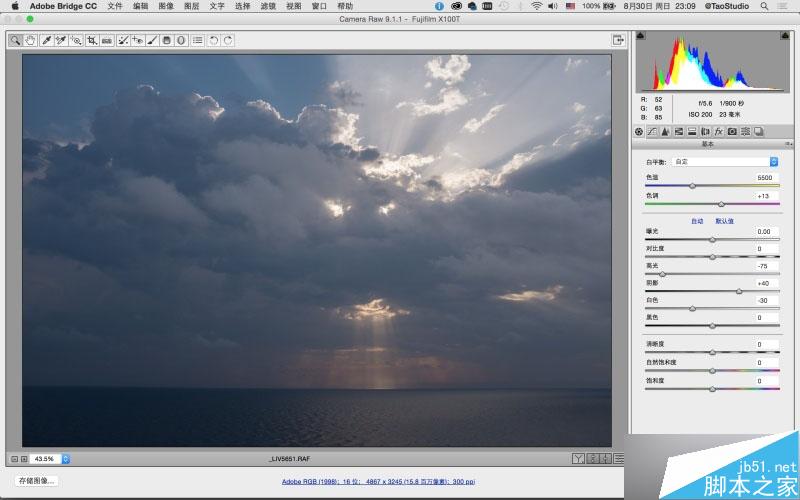
Task: Open the 窗口 (Window) menu
Action: [319, 6]
